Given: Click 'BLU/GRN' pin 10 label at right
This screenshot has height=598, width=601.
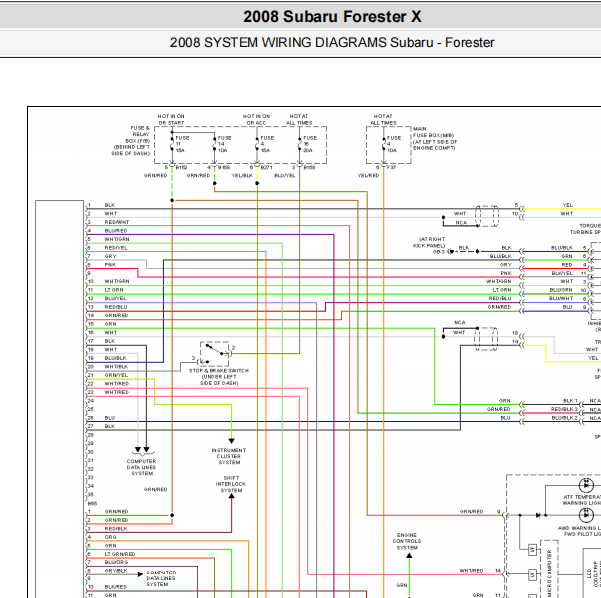Looking at the screenshot, I should [561, 290].
